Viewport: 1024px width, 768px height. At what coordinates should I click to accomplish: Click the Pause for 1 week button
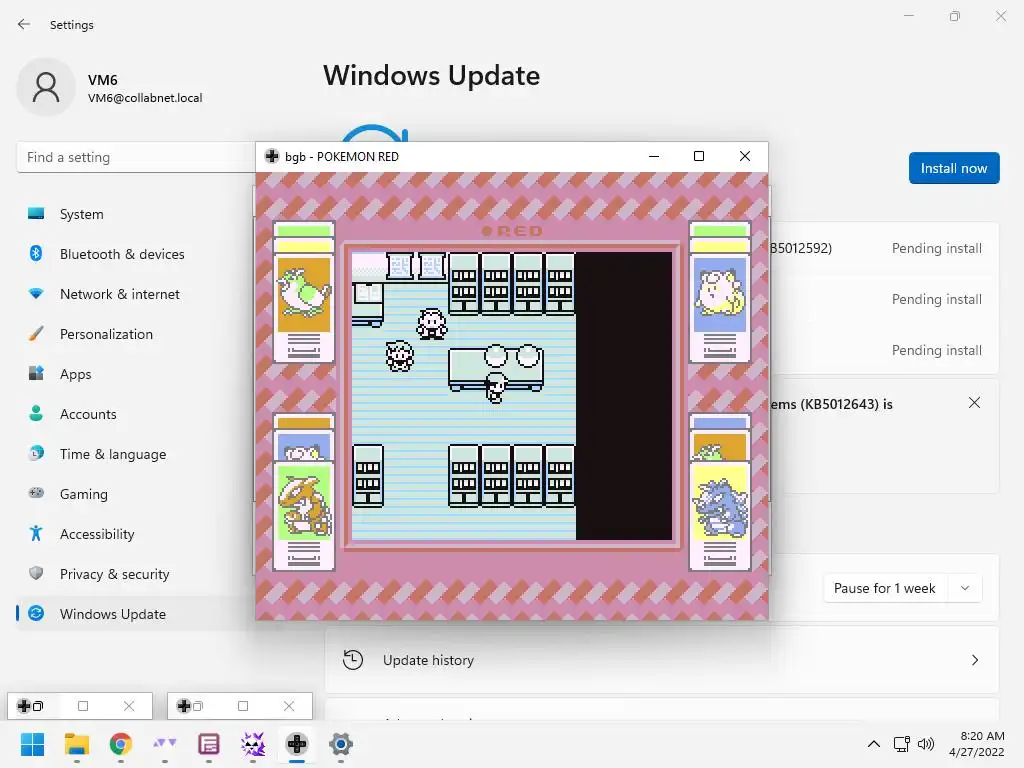tap(884, 588)
